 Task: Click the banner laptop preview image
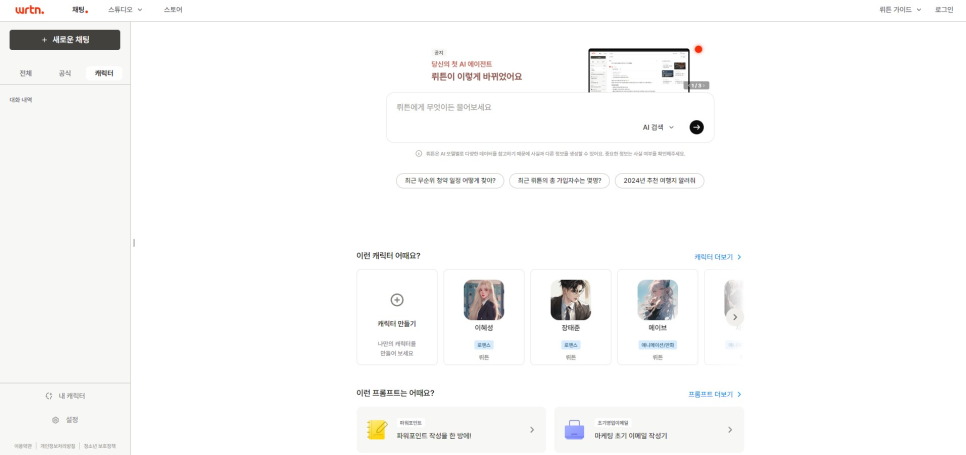click(x=639, y=70)
